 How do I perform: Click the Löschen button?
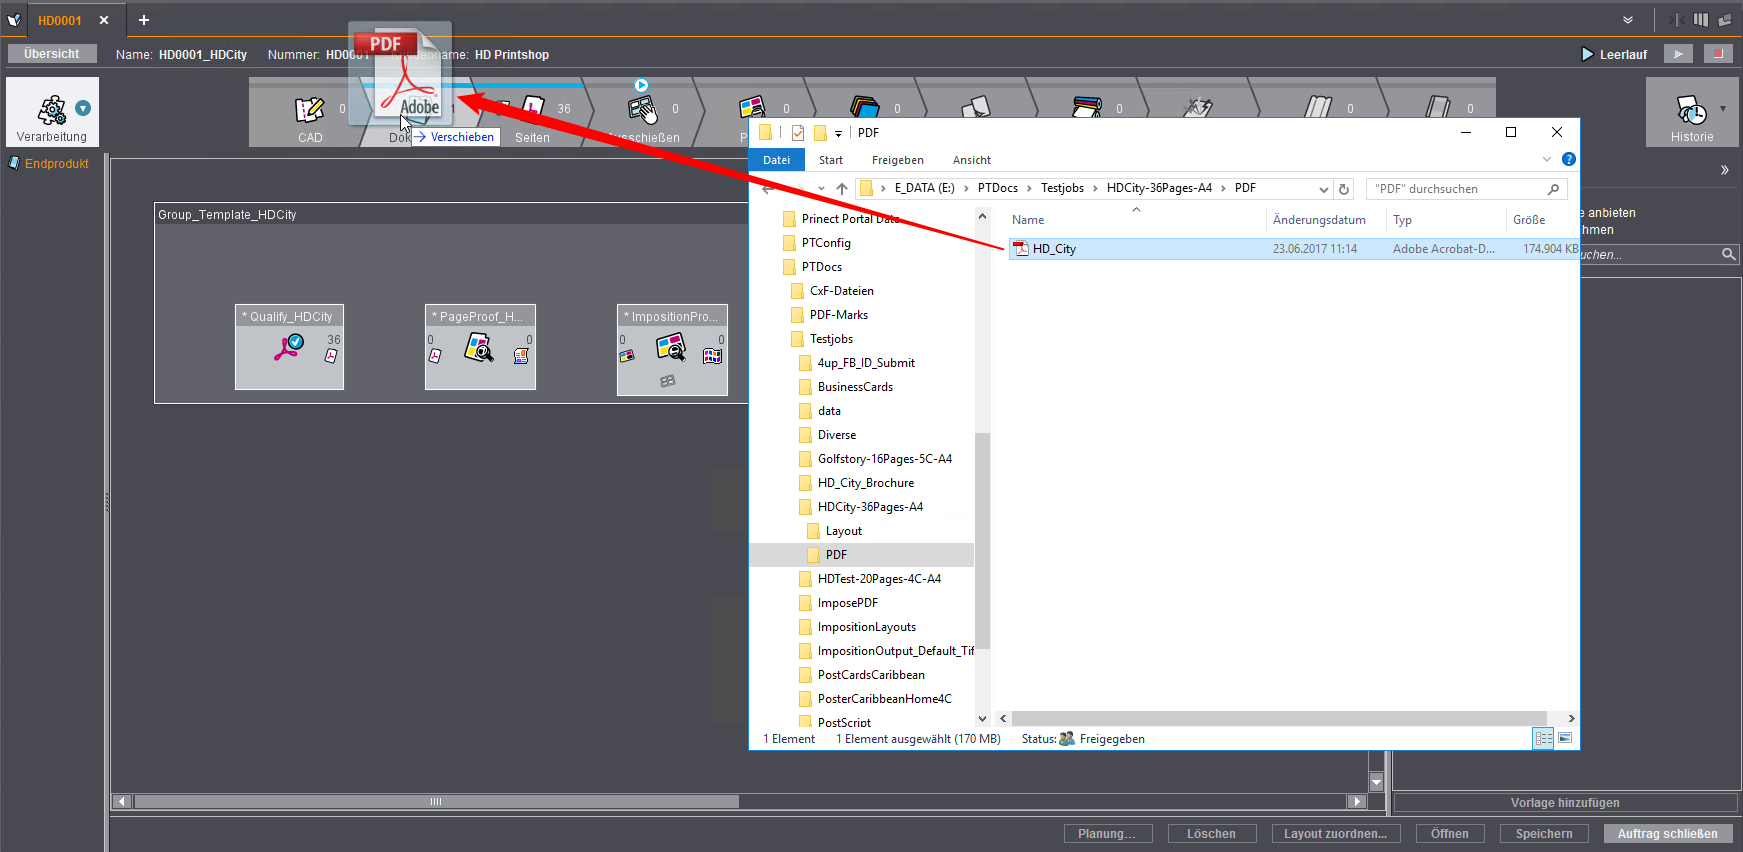[1211, 834]
